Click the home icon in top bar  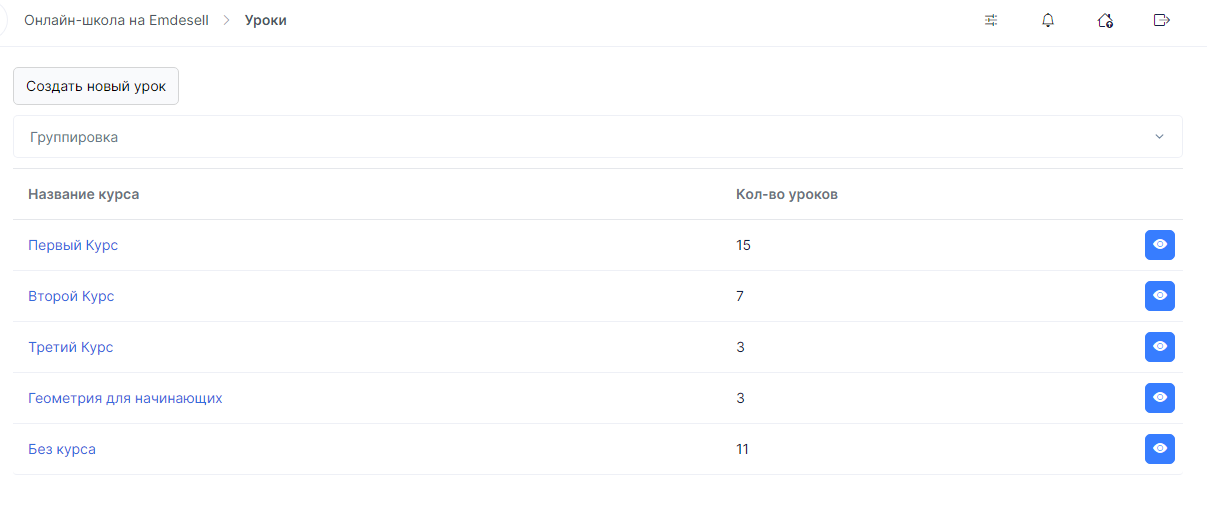pyautogui.click(x=1105, y=20)
